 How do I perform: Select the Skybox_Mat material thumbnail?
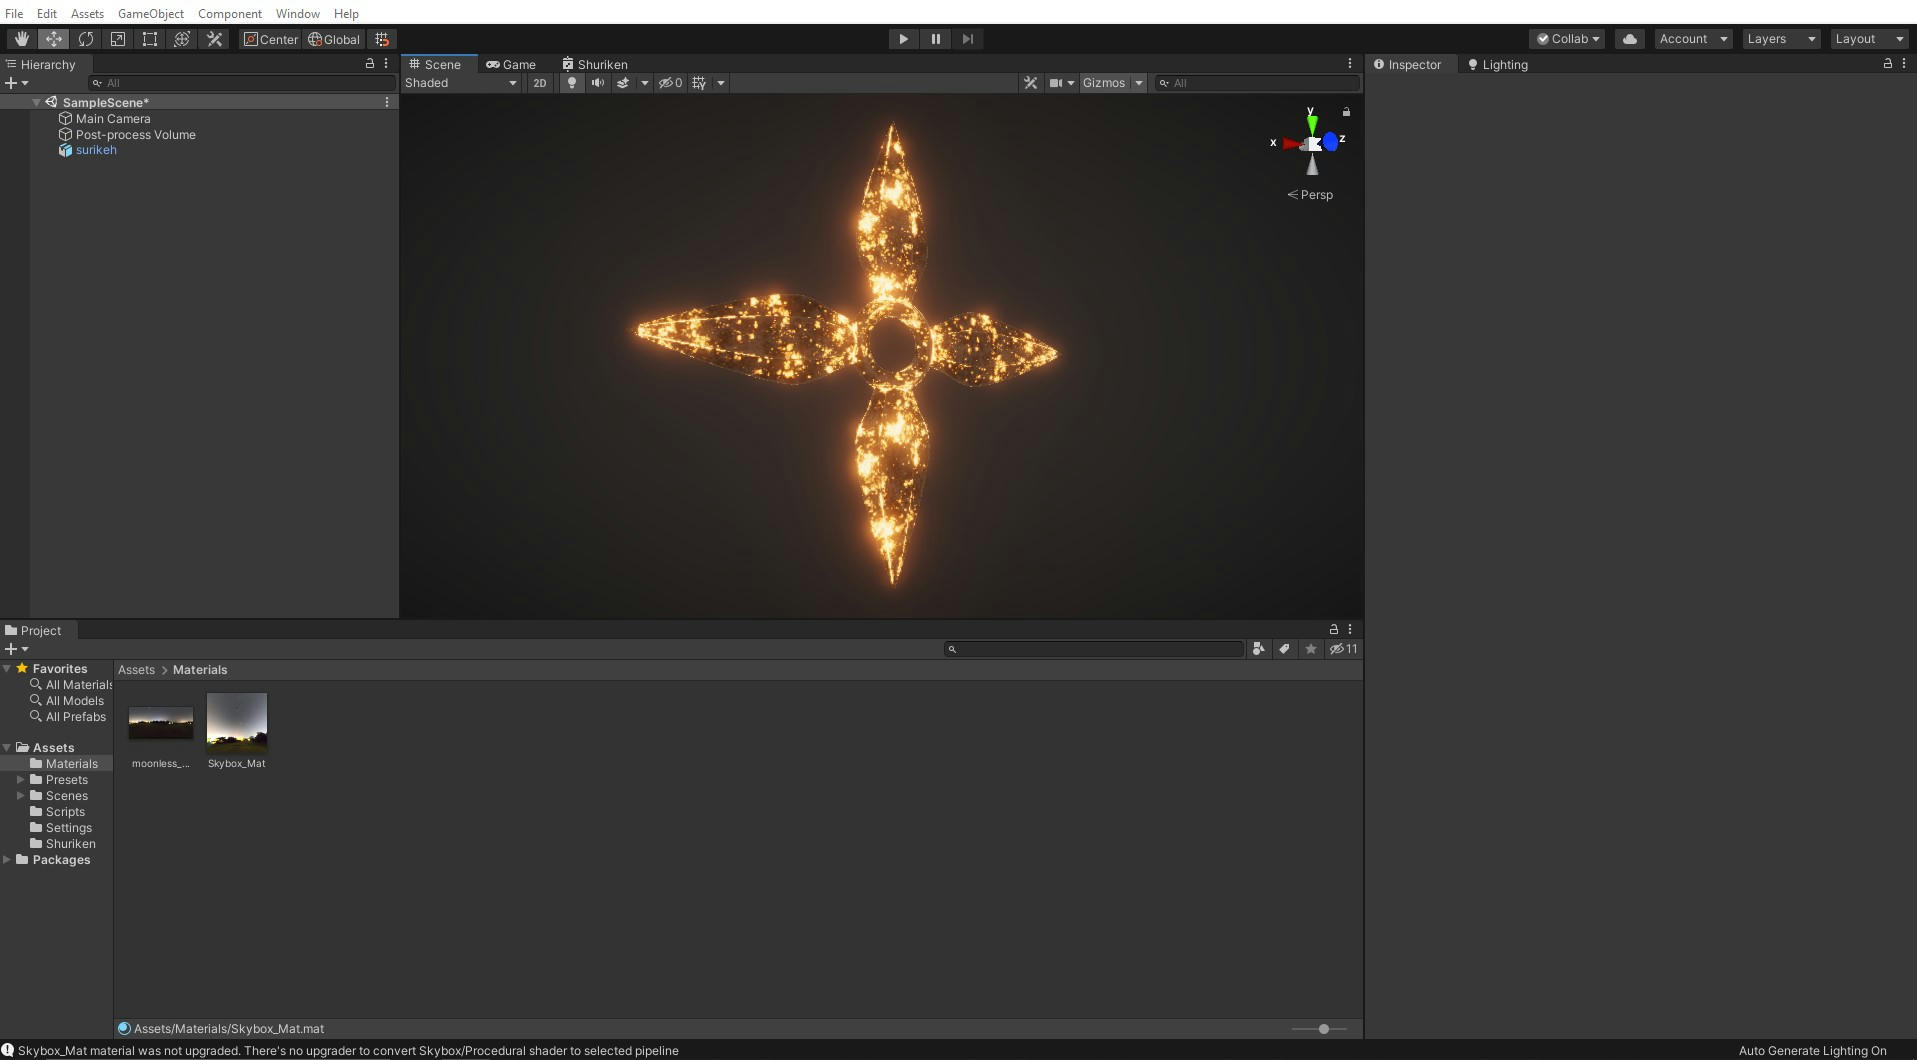coord(237,722)
